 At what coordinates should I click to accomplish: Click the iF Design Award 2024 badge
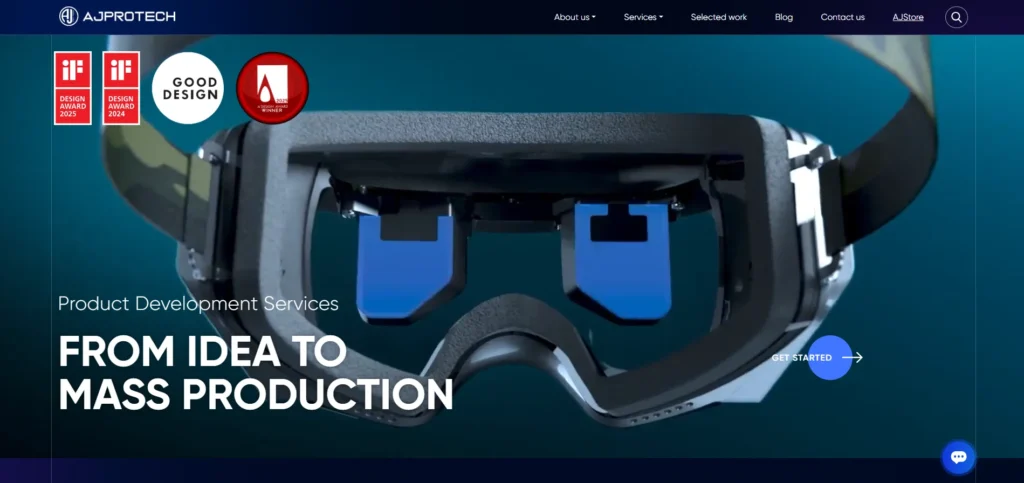point(121,88)
